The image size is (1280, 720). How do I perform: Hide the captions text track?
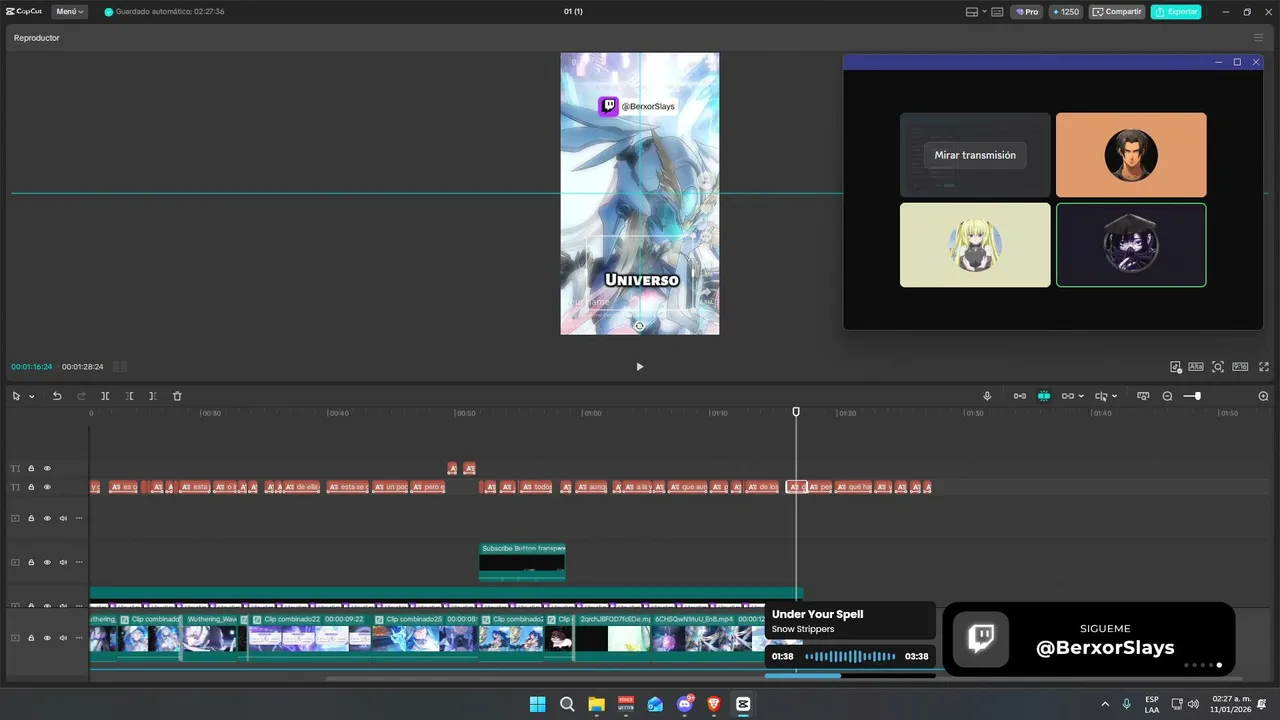[47, 487]
